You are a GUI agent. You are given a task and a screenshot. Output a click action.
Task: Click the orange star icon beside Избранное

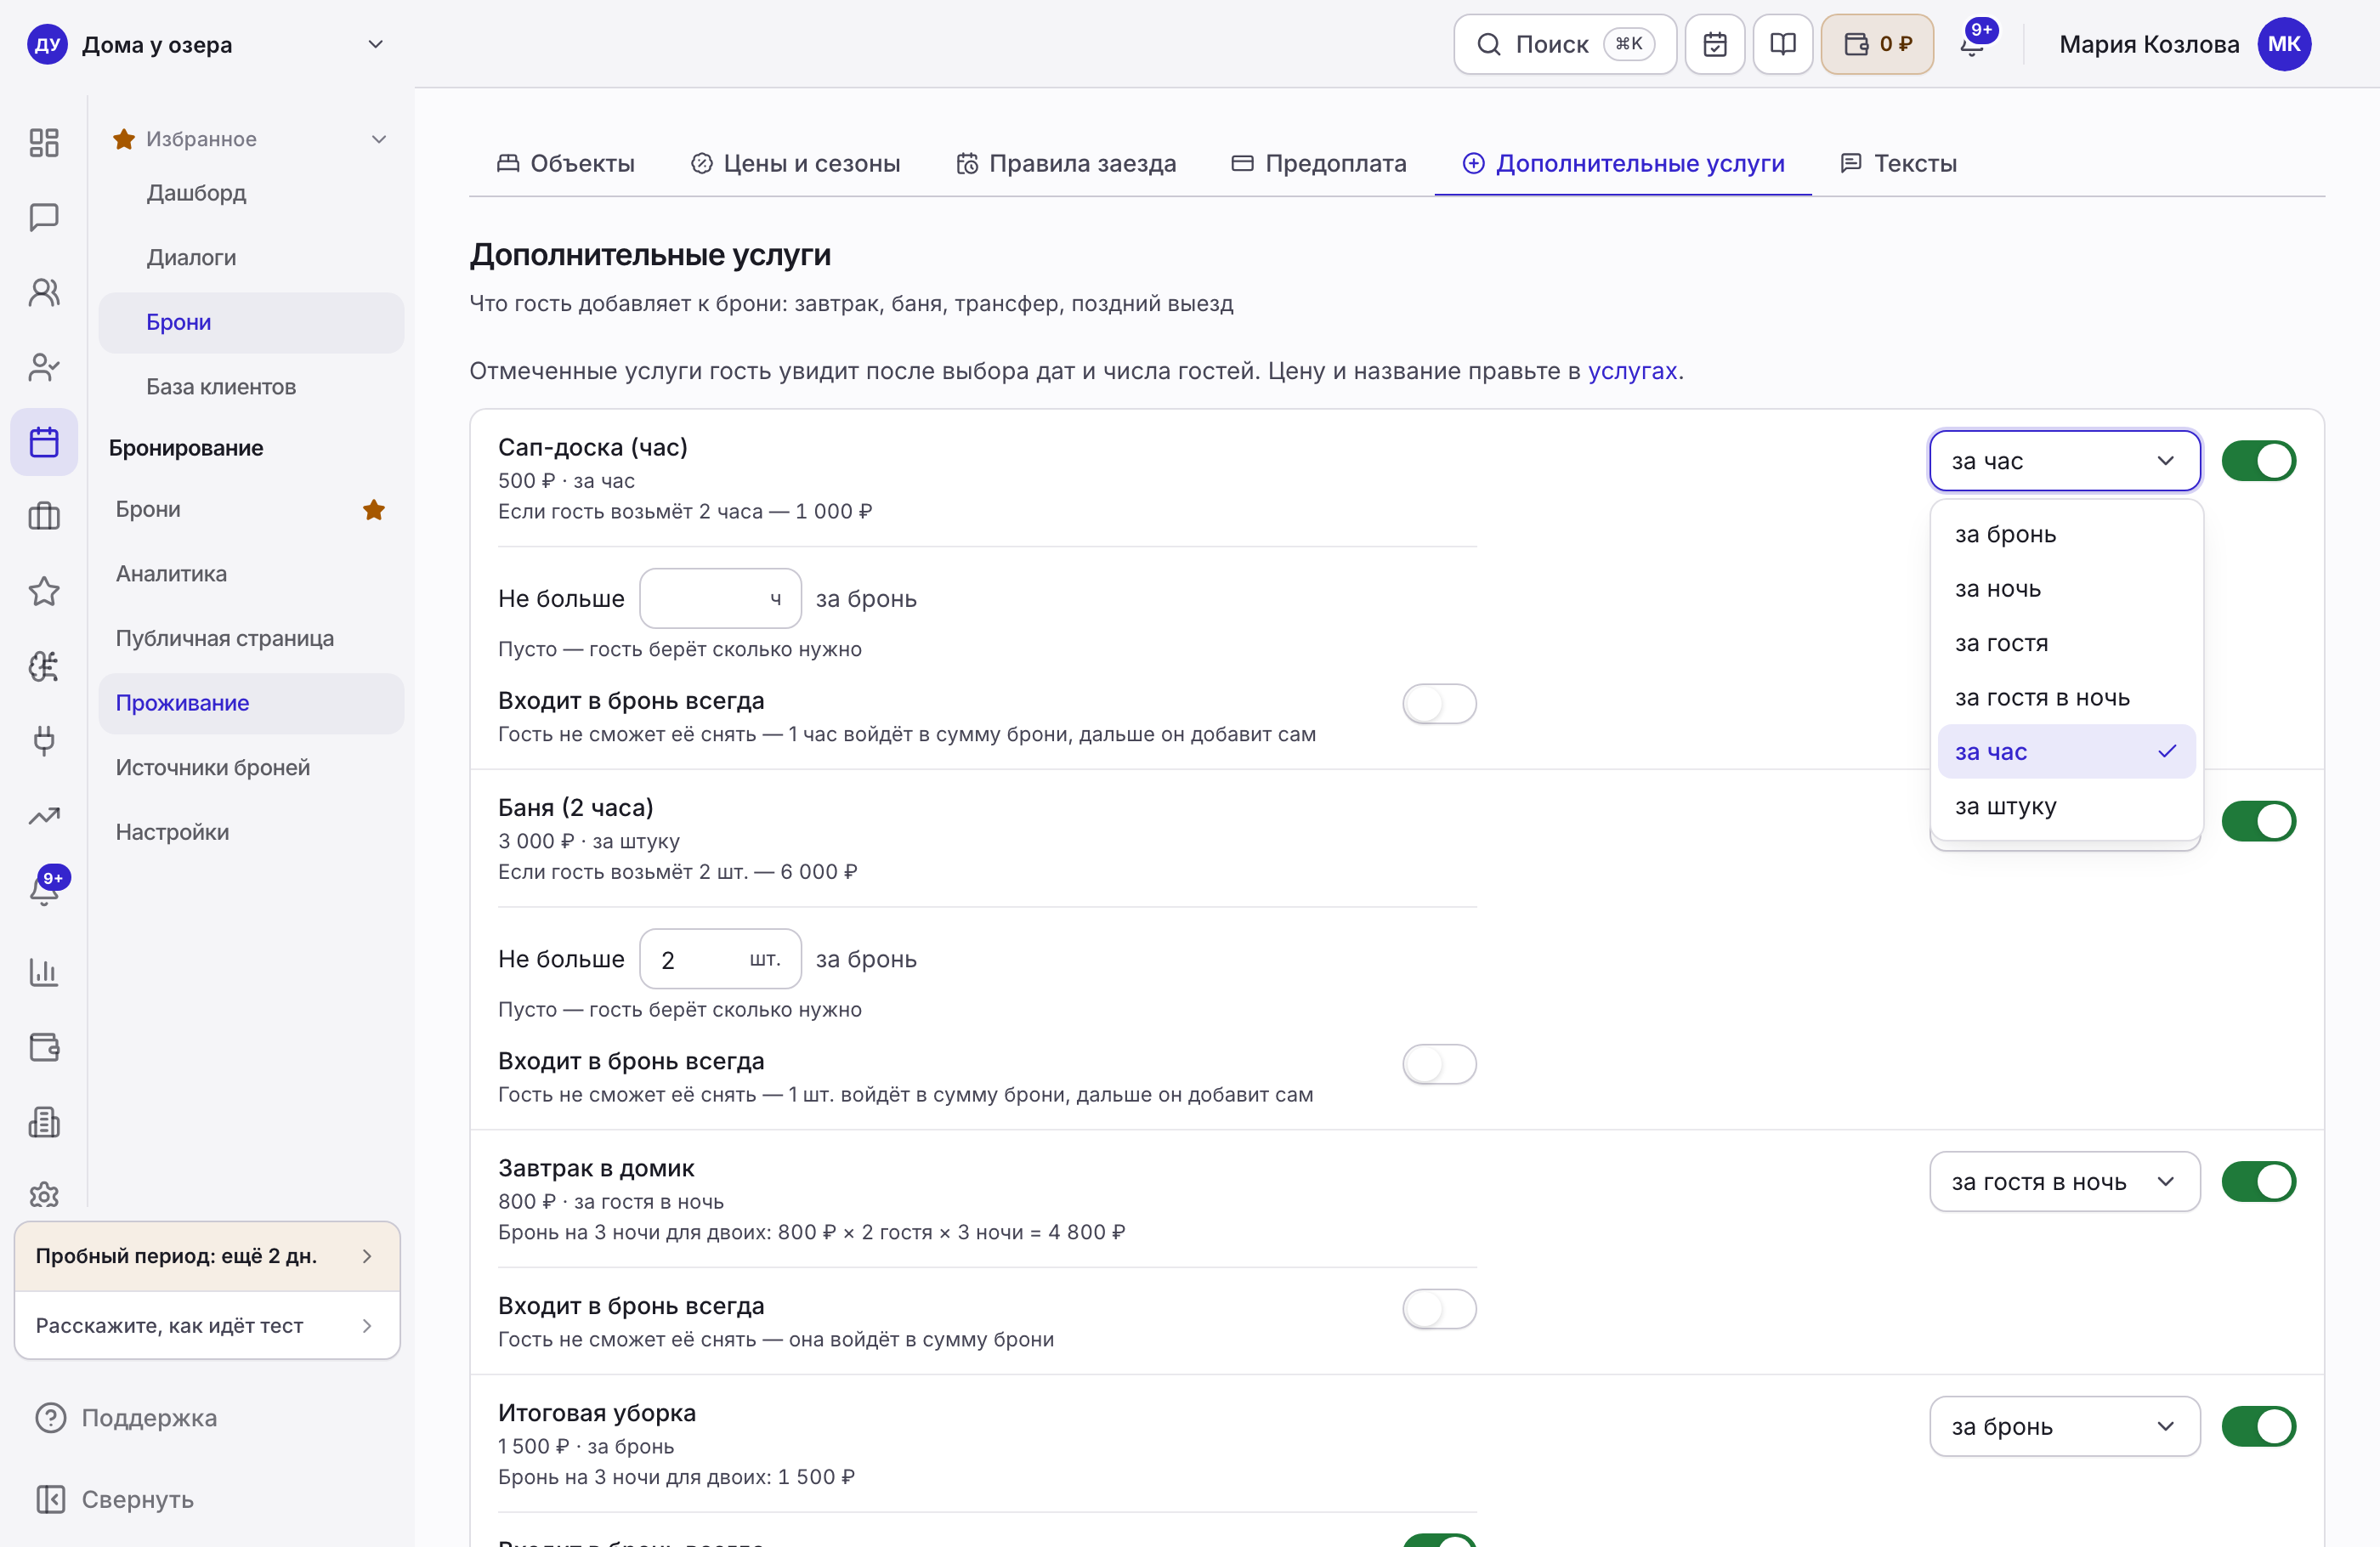tap(124, 139)
